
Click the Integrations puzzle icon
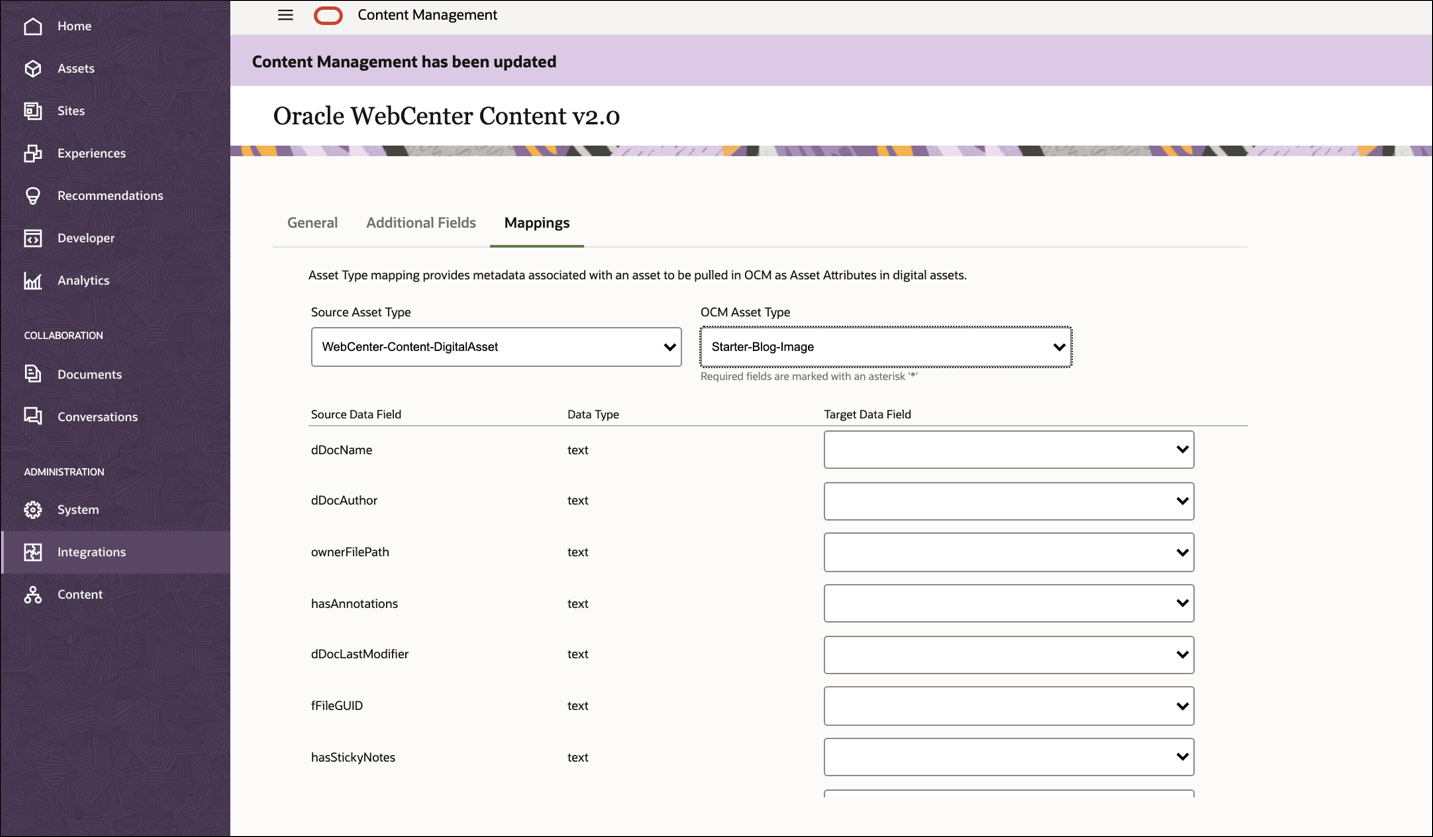(x=33, y=552)
